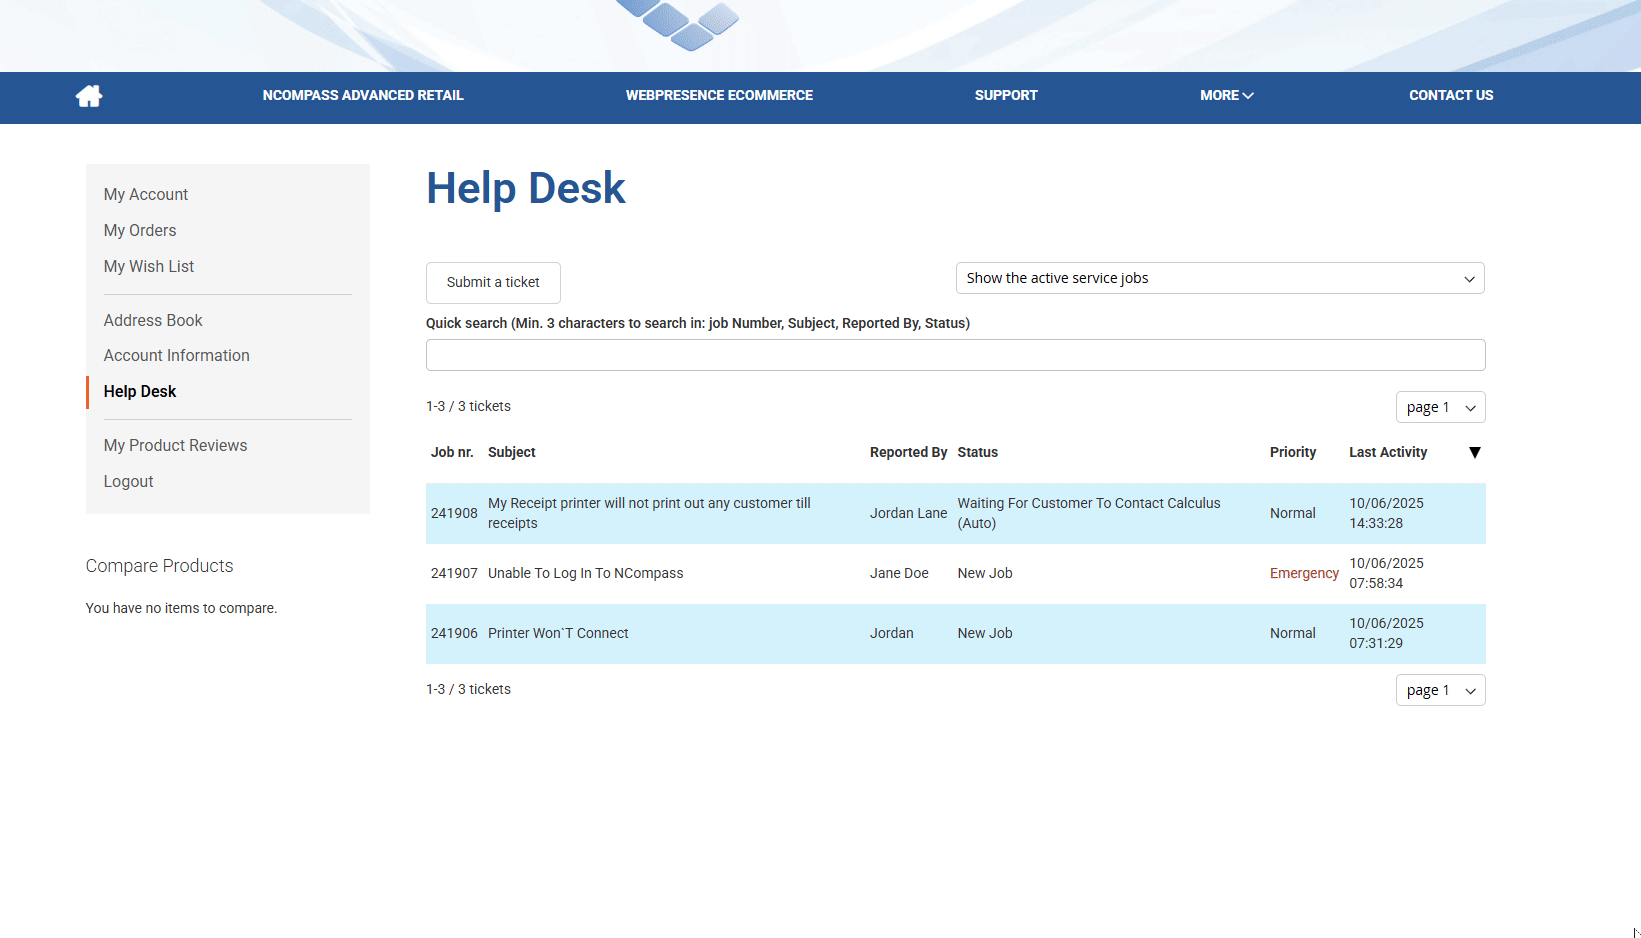Expand the MORE navigation menu
Viewport: 1641px width, 938px height.
(x=1226, y=96)
